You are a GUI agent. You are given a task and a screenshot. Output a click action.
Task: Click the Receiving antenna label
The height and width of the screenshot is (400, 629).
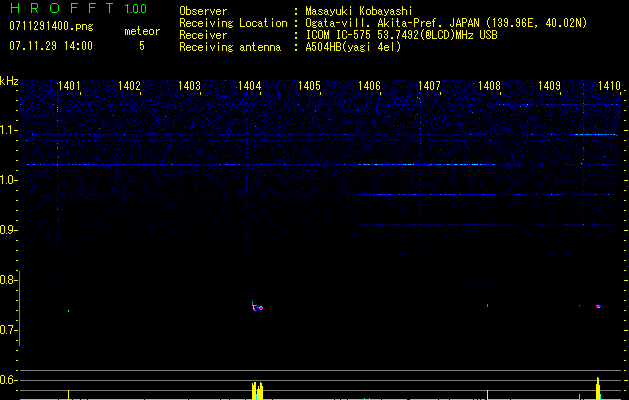(x=230, y=47)
